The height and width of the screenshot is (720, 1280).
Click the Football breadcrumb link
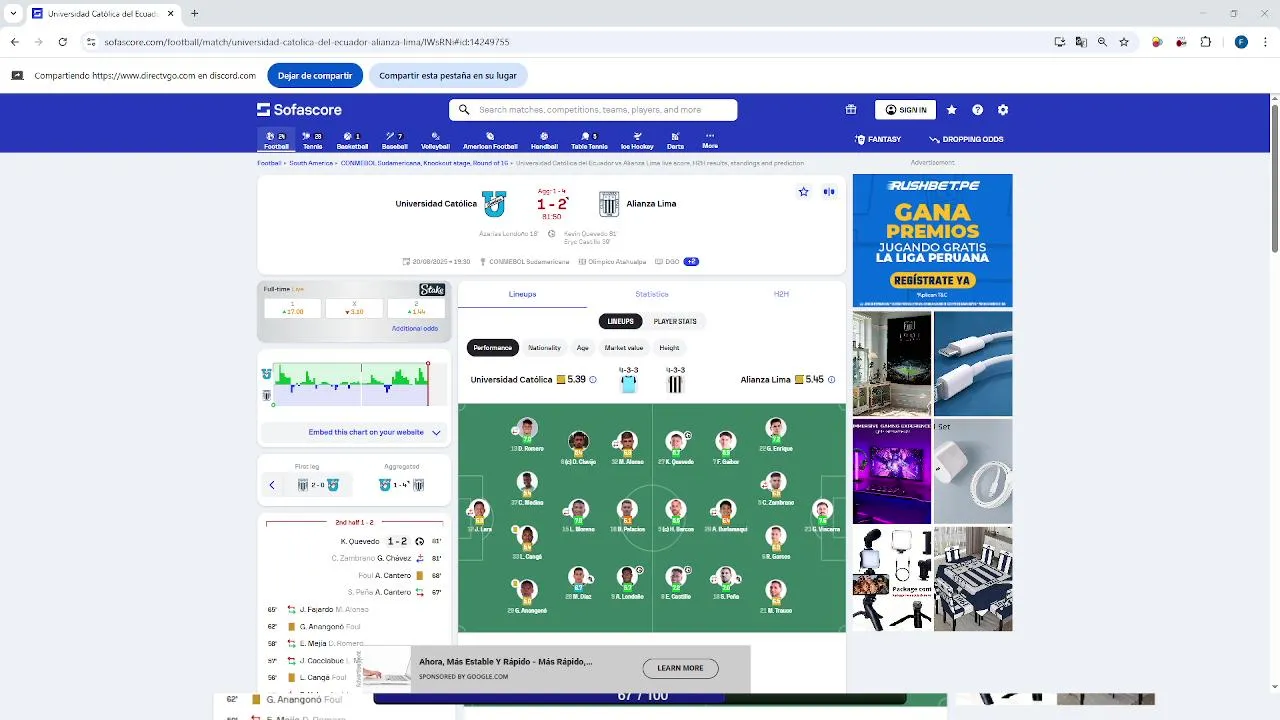tap(269, 163)
